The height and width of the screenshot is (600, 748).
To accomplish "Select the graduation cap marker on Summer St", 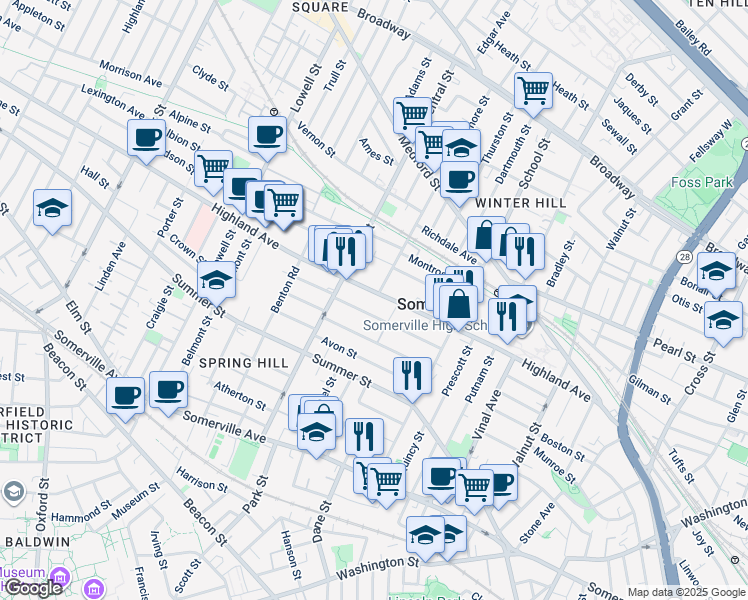I will click(x=216, y=279).
